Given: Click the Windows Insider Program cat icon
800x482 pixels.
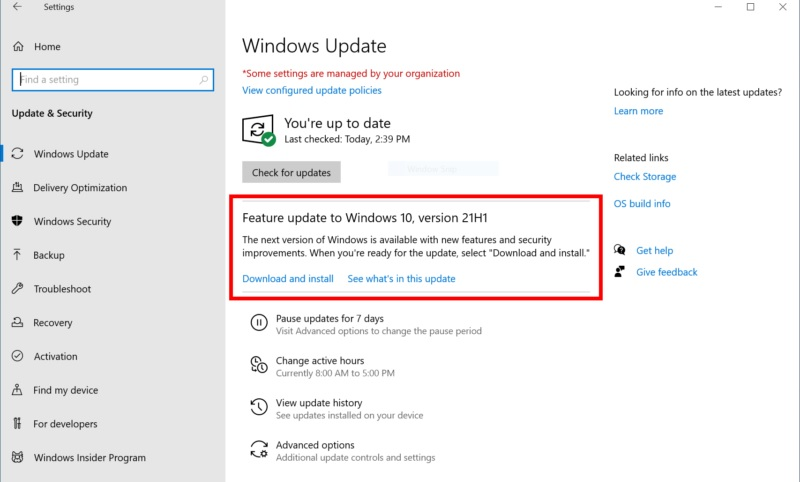Looking at the screenshot, I should 17,457.
